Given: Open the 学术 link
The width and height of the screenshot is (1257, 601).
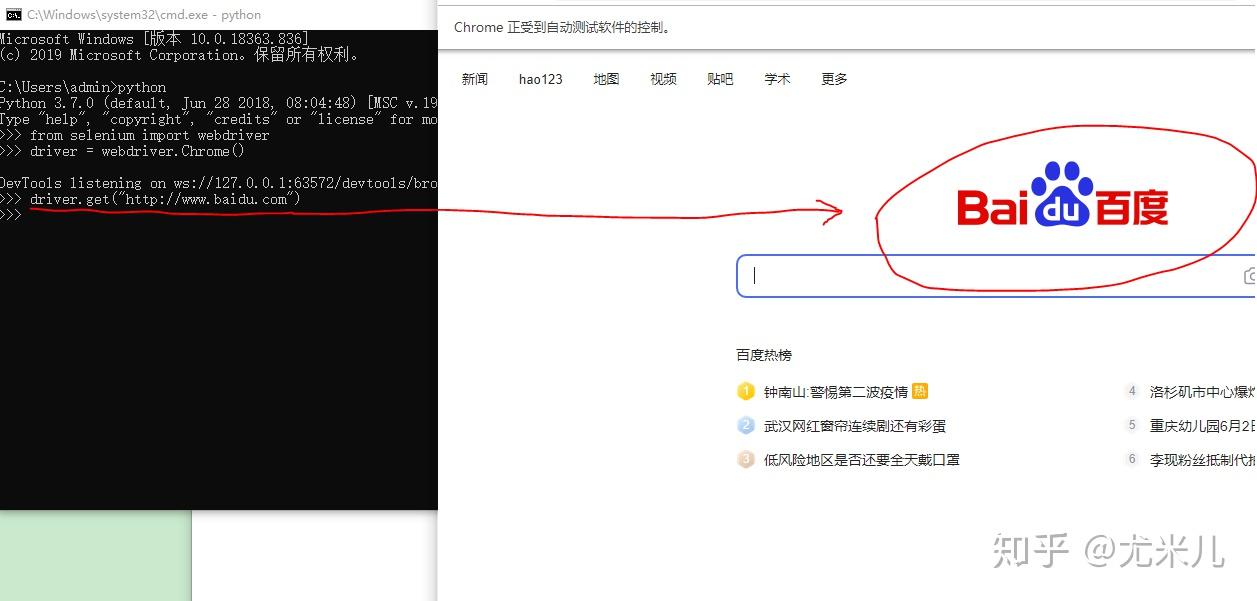Looking at the screenshot, I should click(x=777, y=78).
